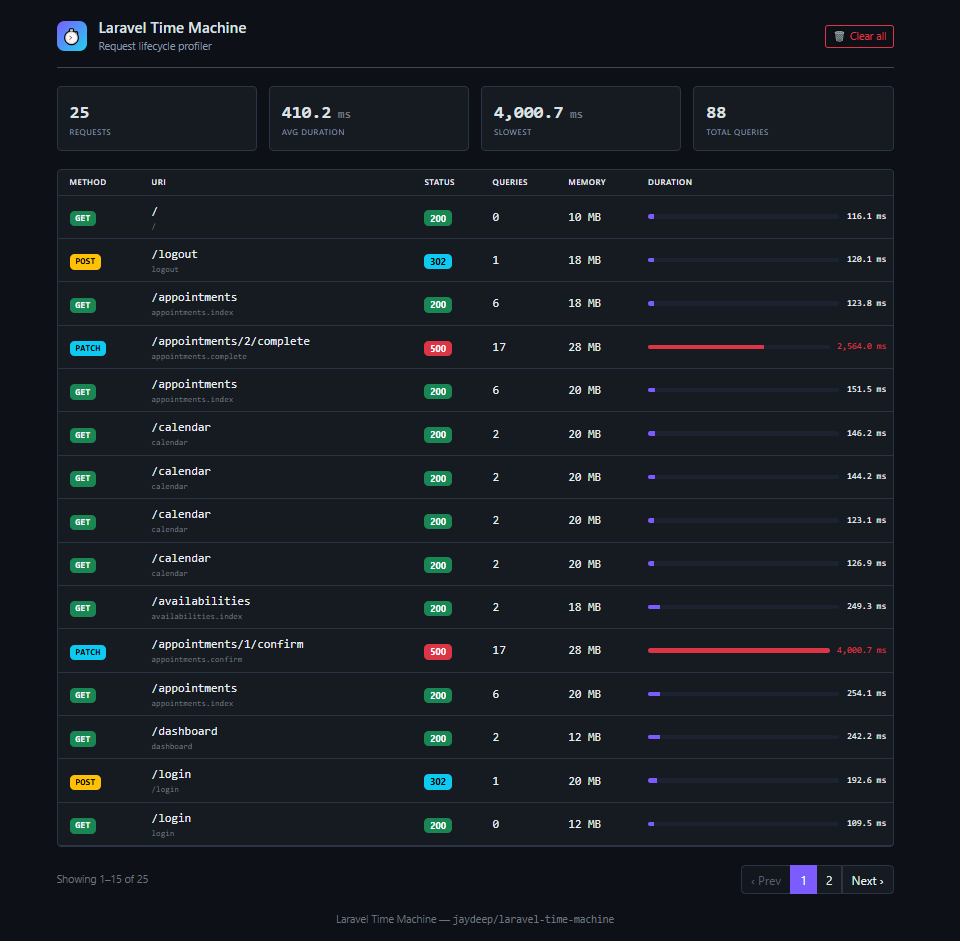Click the 109.5 ms duration value
This screenshot has width=960, height=941.
click(x=866, y=823)
